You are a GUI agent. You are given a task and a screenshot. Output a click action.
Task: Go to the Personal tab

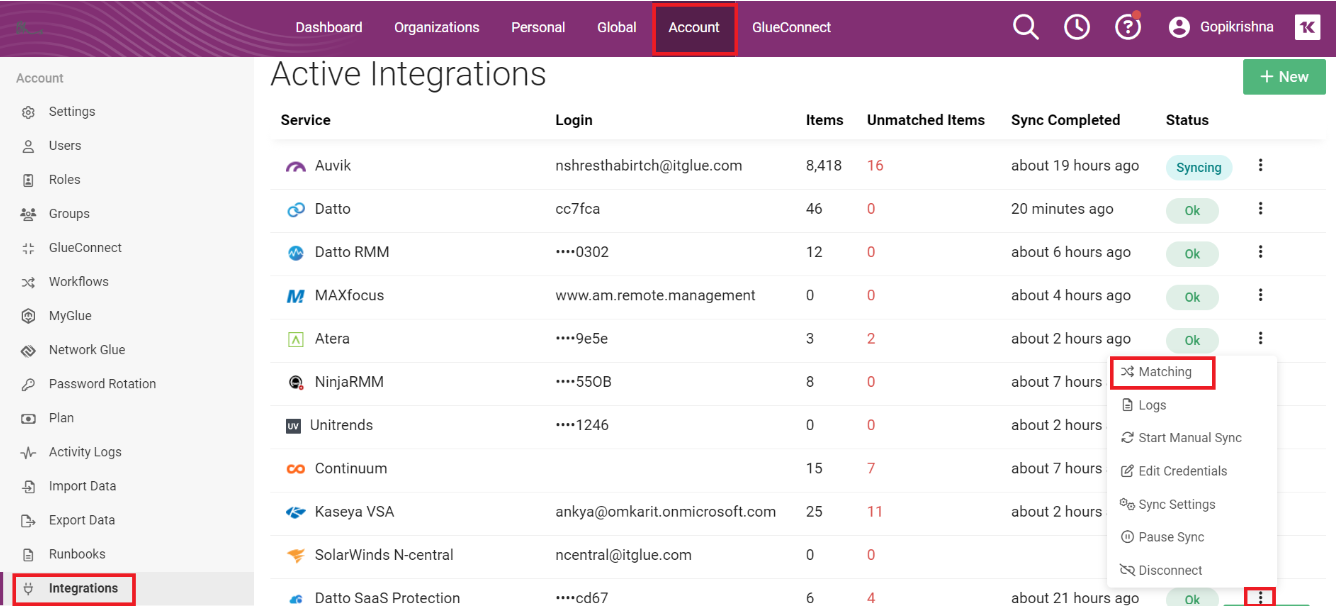pos(538,27)
